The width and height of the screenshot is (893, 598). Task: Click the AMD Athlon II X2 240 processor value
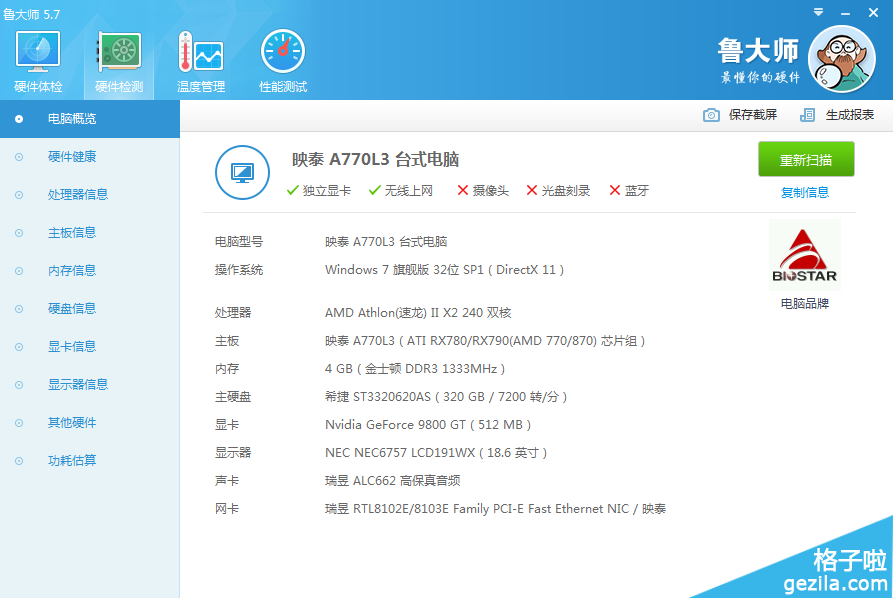[x=418, y=313]
